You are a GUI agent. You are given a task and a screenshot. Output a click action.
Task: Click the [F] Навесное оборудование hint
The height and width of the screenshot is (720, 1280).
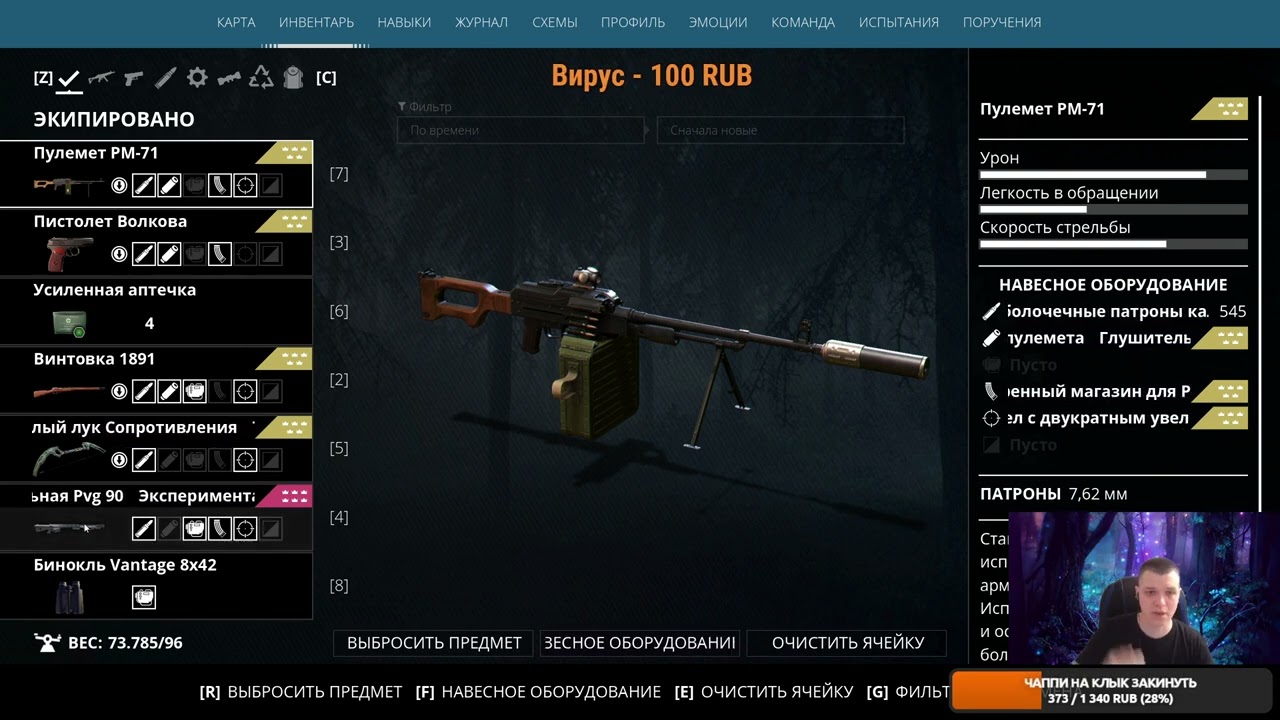[537, 692]
